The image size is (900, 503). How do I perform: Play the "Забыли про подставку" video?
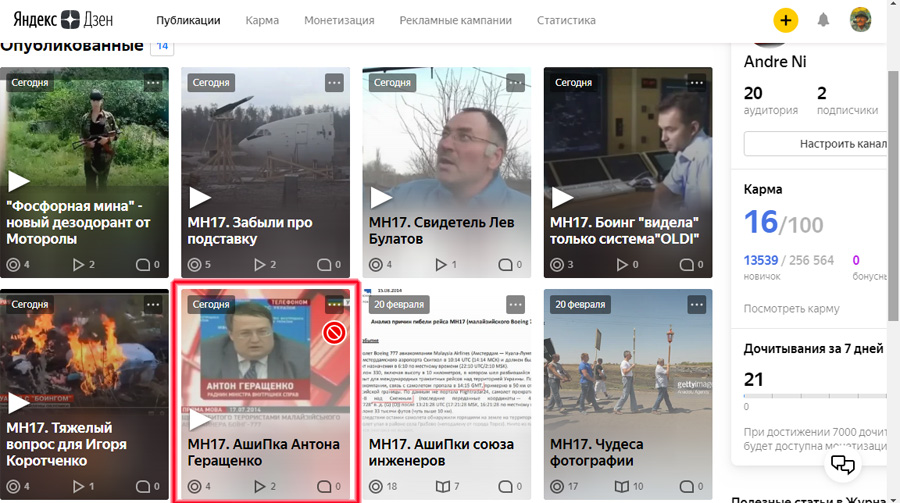tap(200, 198)
